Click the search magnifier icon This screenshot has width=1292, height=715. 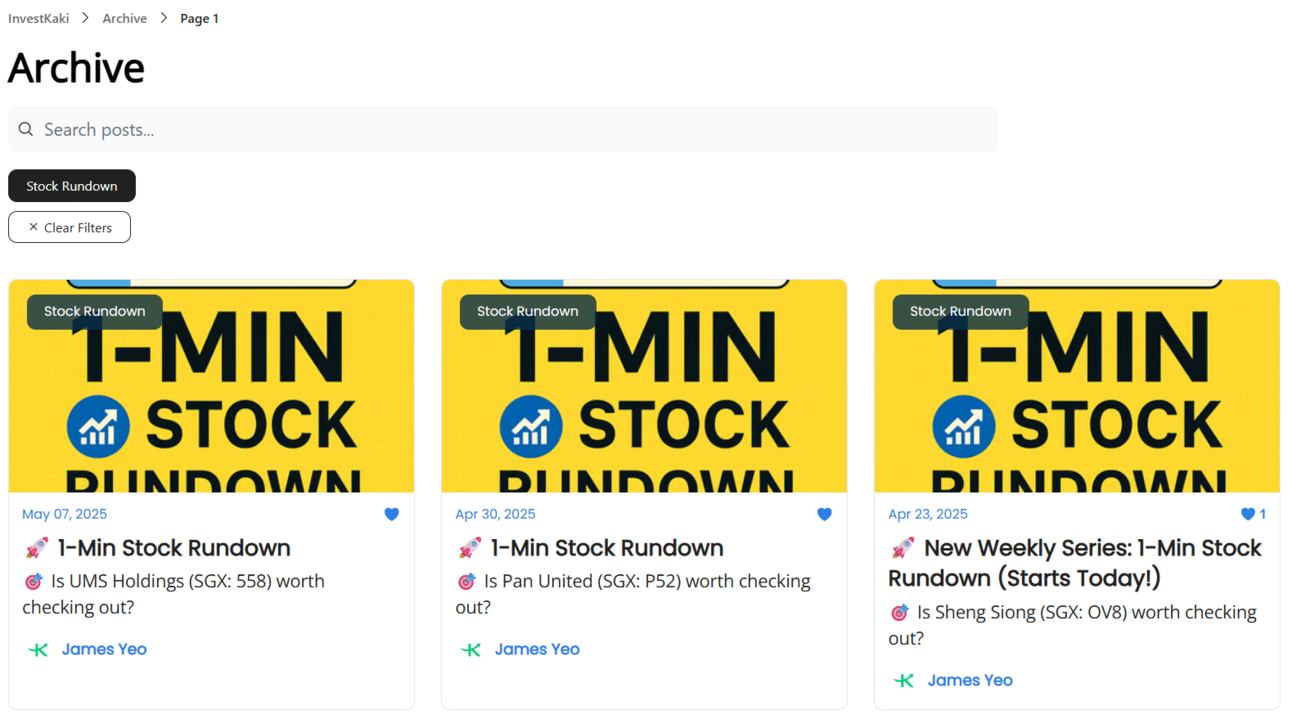tap(26, 129)
